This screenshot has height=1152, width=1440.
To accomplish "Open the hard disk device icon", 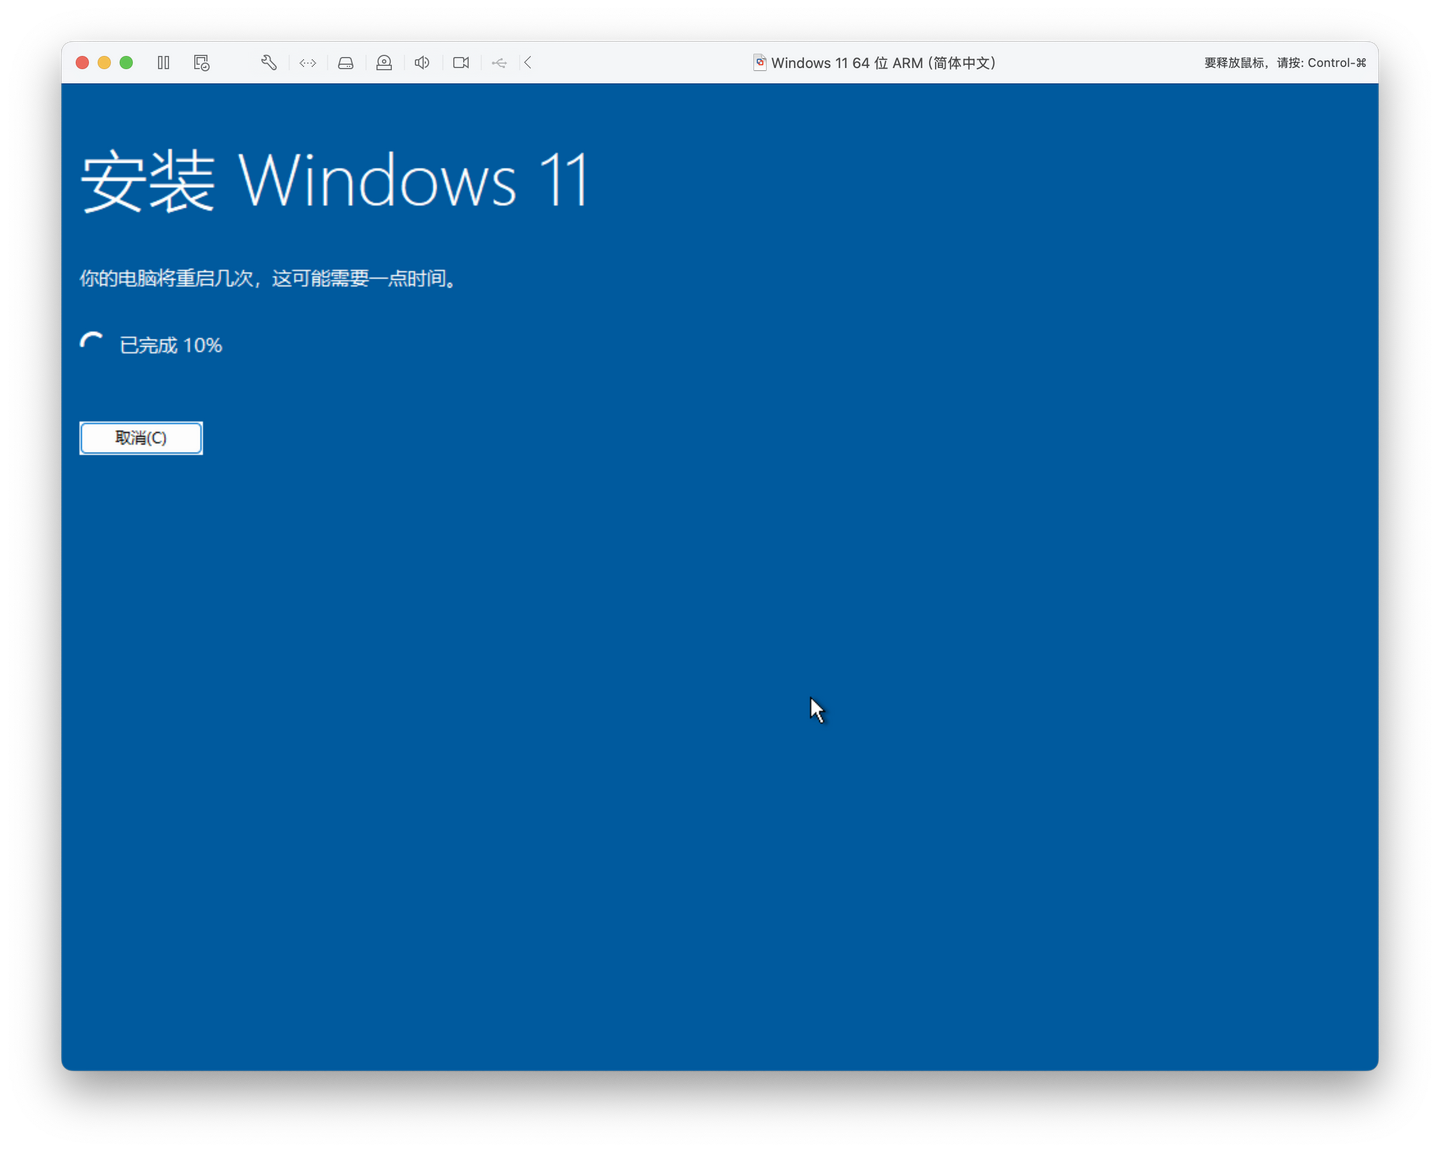I will point(346,63).
